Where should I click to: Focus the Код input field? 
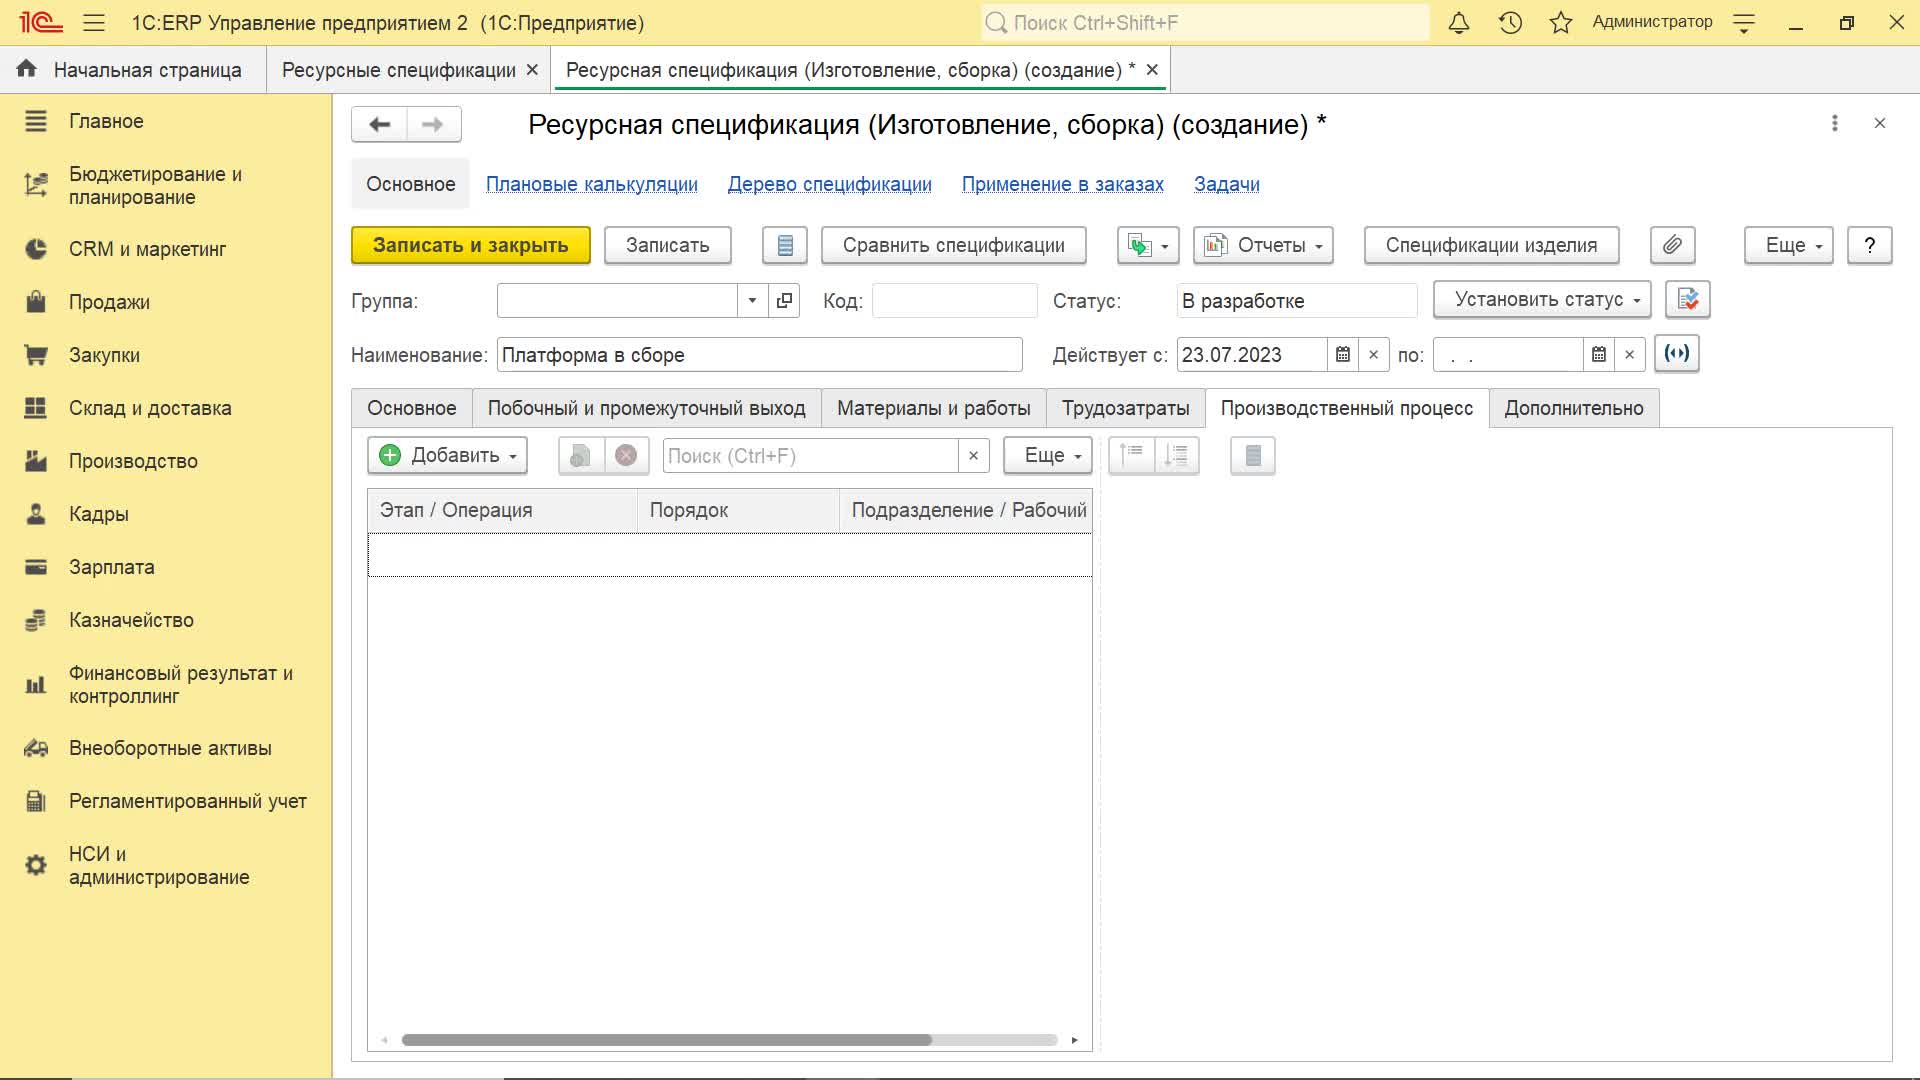point(954,300)
